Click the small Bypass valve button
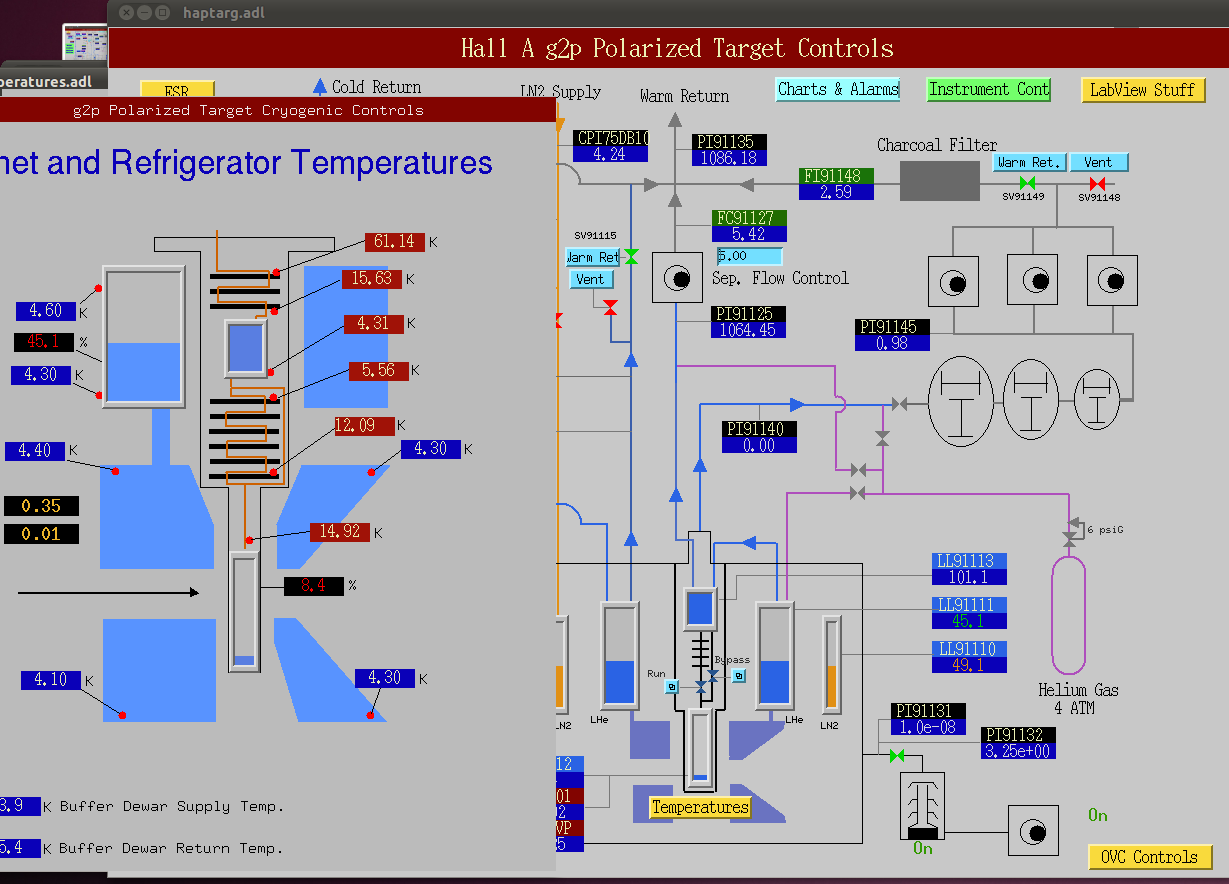 pyautogui.click(x=738, y=676)
